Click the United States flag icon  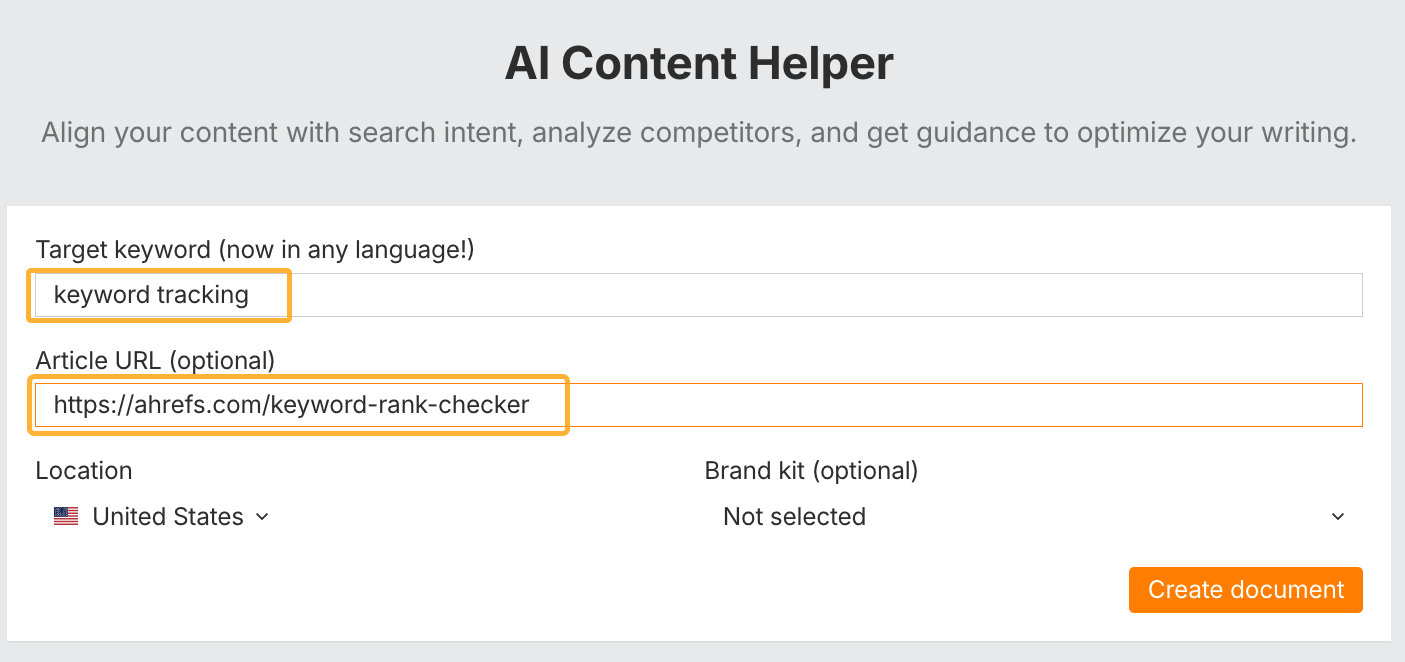(x=65, y=516)
